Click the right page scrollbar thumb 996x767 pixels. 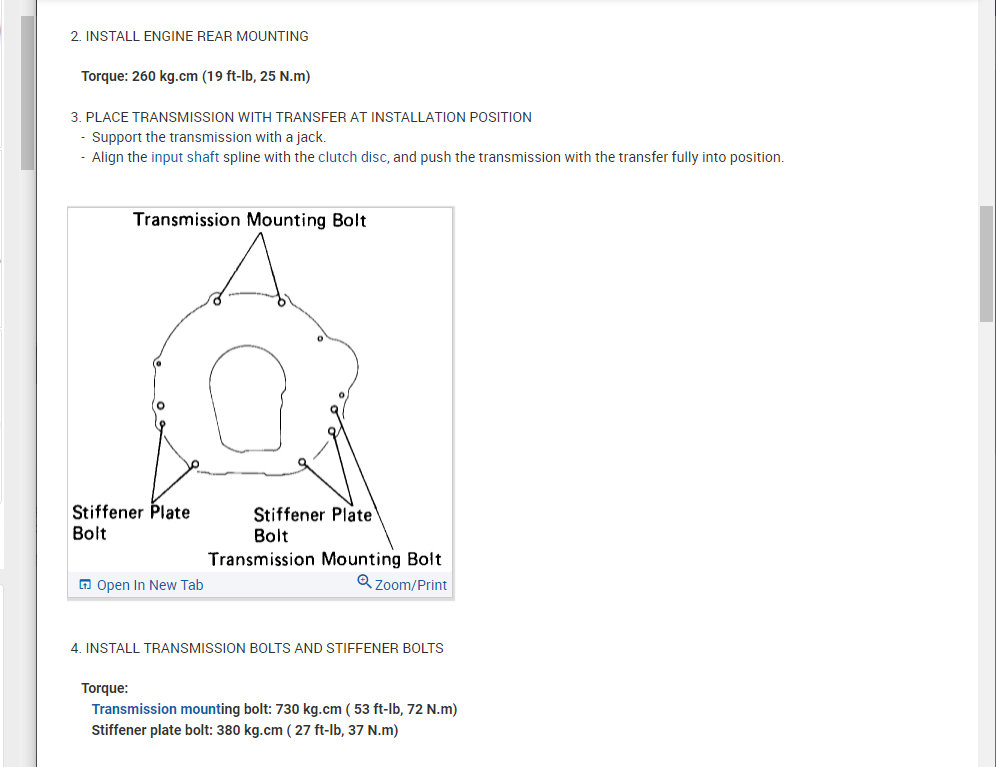click(986, 264)
